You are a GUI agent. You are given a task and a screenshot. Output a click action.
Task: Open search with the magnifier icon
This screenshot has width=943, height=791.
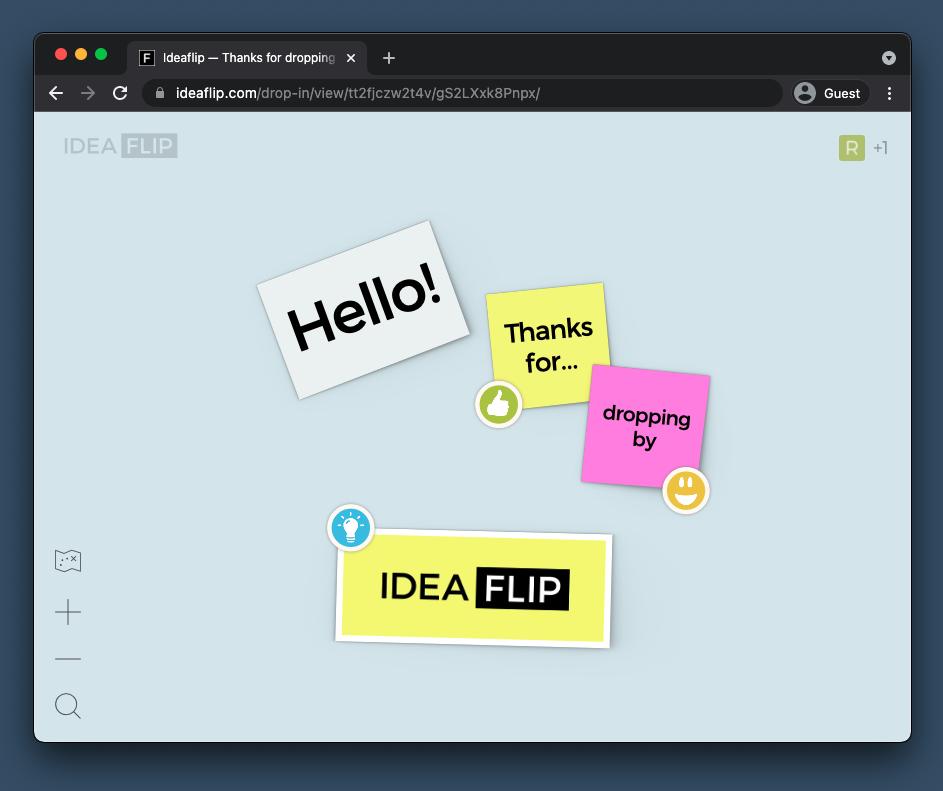(68, 706)
